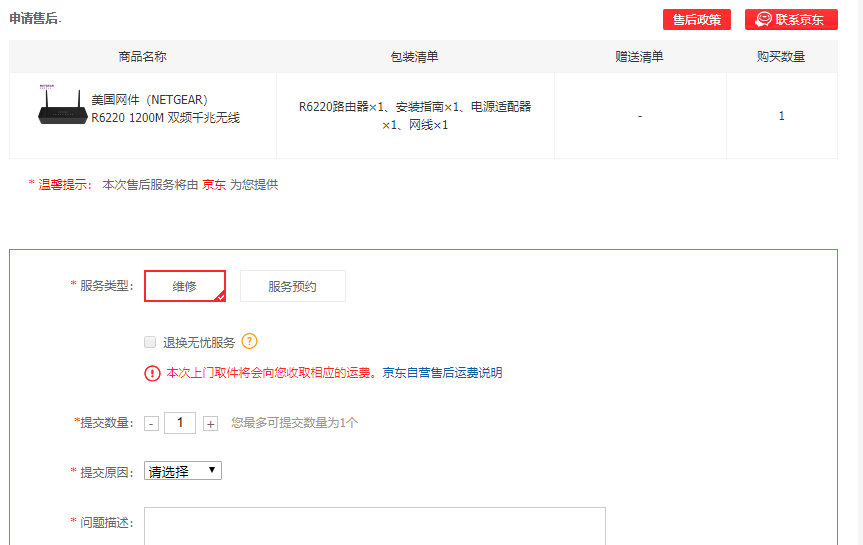Increase quantity with the plus button
Image resolution: width=863 pixels, height=545 pixels.
coord(210,423)
